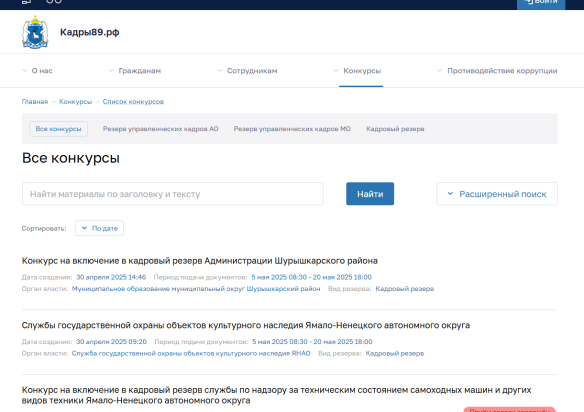Screen dimensions: 584x412
Task: Open the Службы государственной охраны competition title
Action: pos(246,325)
